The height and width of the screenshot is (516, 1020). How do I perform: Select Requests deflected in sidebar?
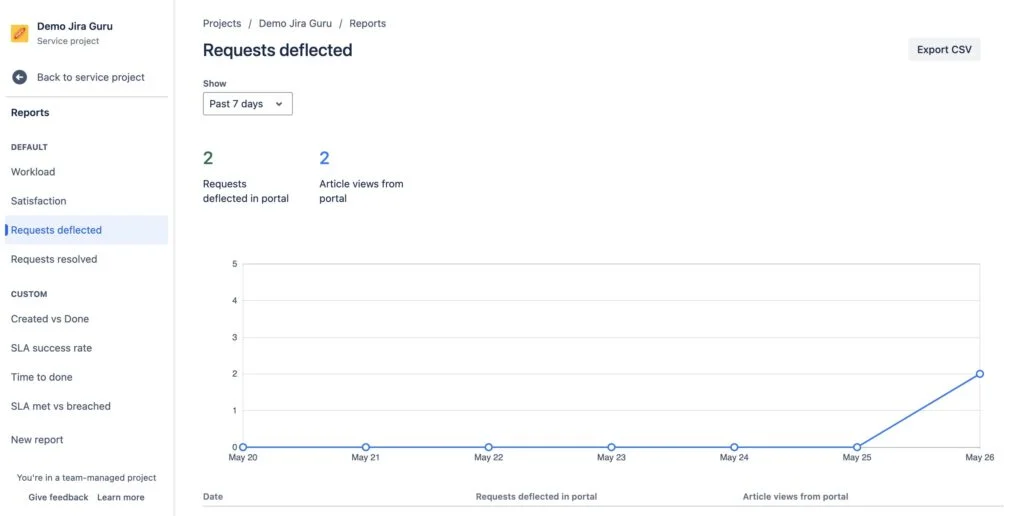point(87,230)
